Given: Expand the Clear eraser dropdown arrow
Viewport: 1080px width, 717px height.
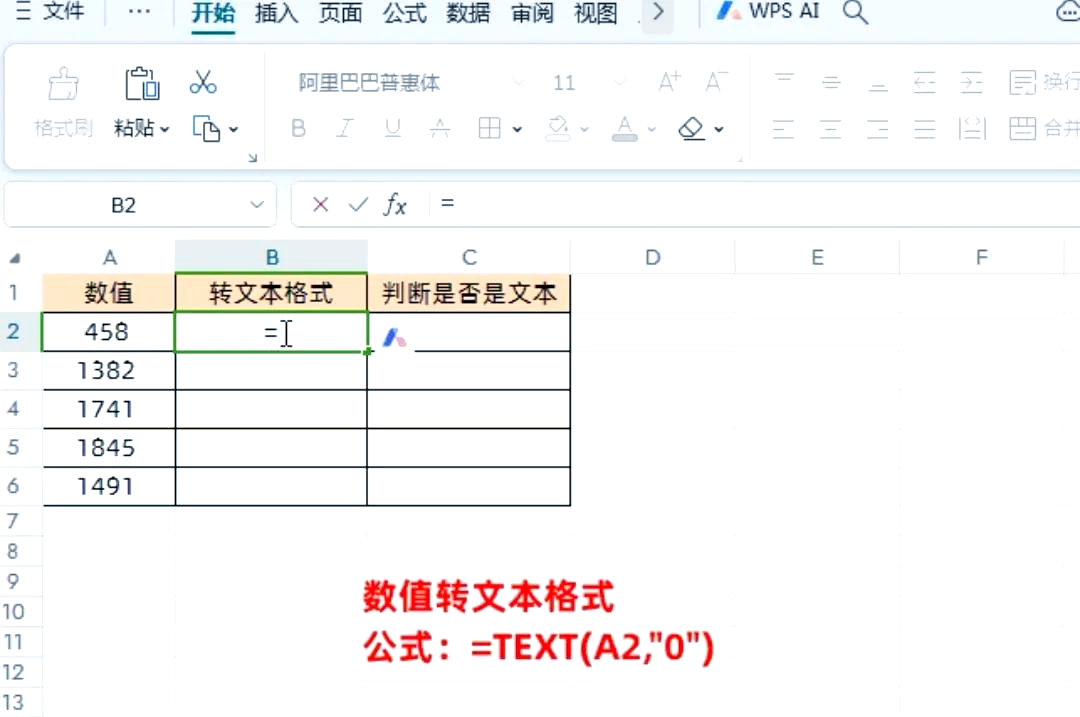Looking at the screenshot, I should click(719, 129).
